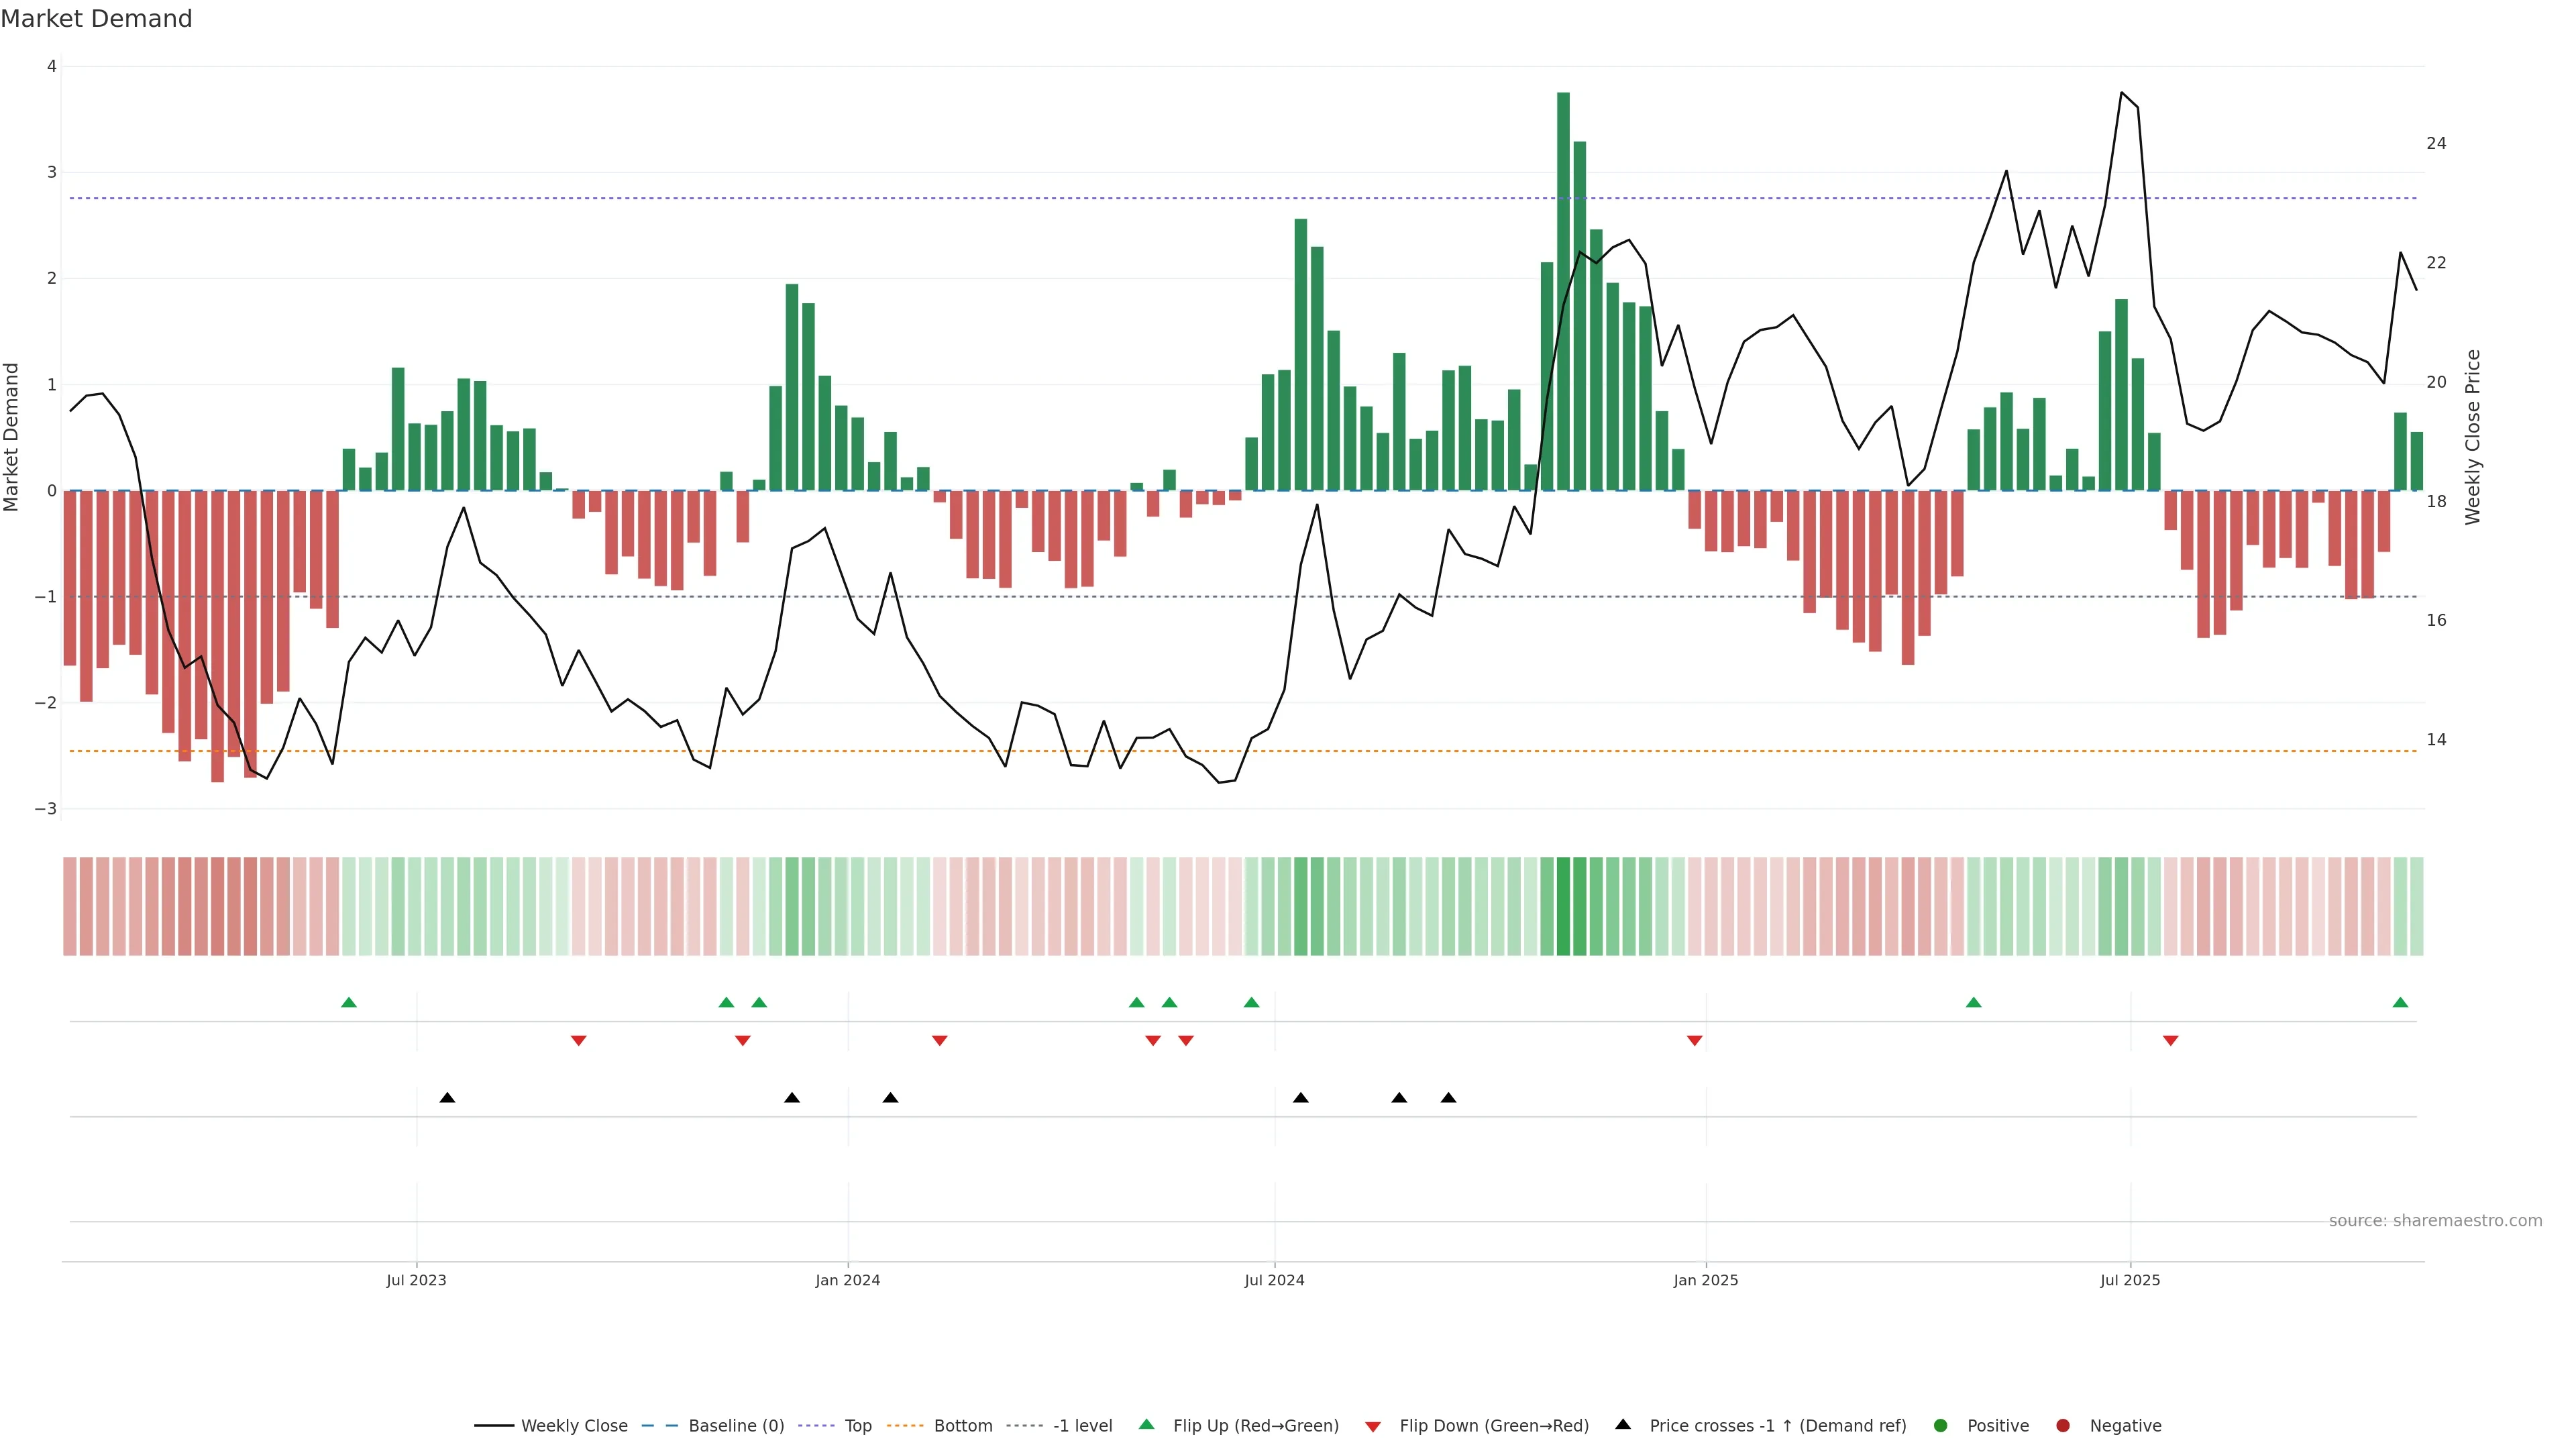Click the darkest green heatmap strip cell
This screenshot has height=1449, width=2576.
(1563, 906)
